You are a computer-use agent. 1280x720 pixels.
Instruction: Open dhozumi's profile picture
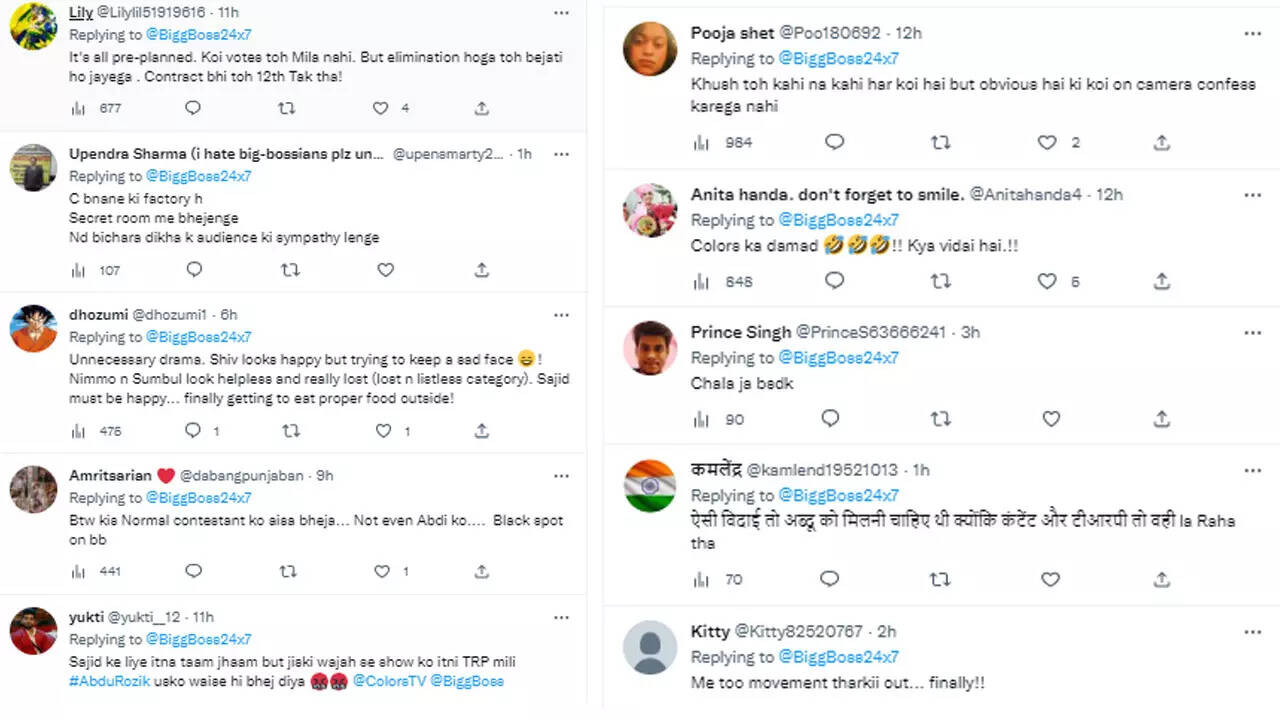pyautogui.click(x=33, y=328)
